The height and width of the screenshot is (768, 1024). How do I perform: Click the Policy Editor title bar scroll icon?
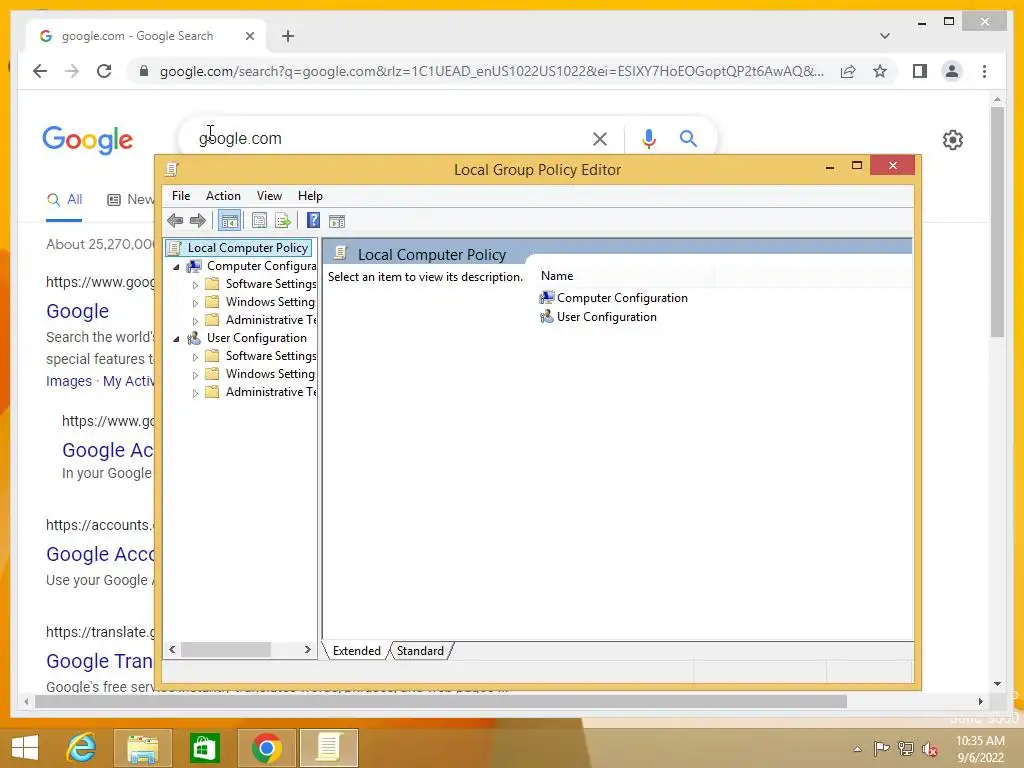click(x=172, y=170)
